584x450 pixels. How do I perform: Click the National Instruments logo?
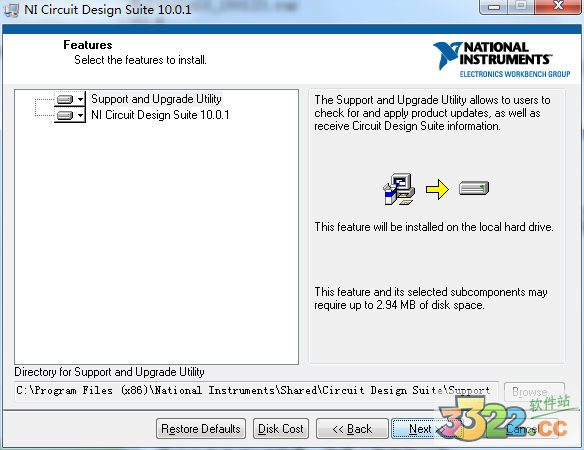(x=501, y=60)
